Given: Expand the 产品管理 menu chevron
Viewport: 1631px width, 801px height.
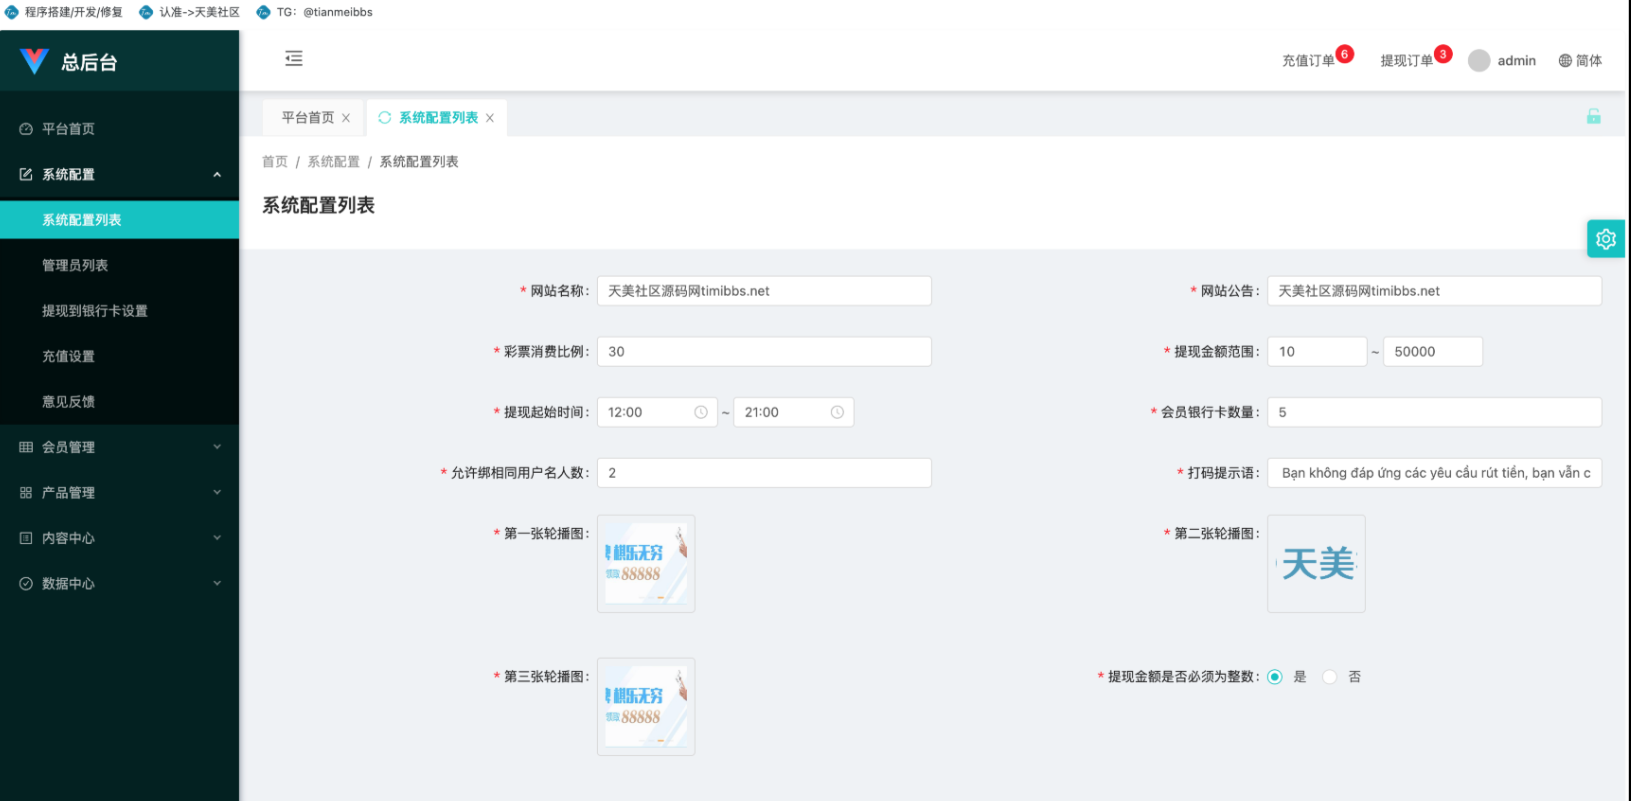Looking at the screenshot, I should click(x=217, y=493).
